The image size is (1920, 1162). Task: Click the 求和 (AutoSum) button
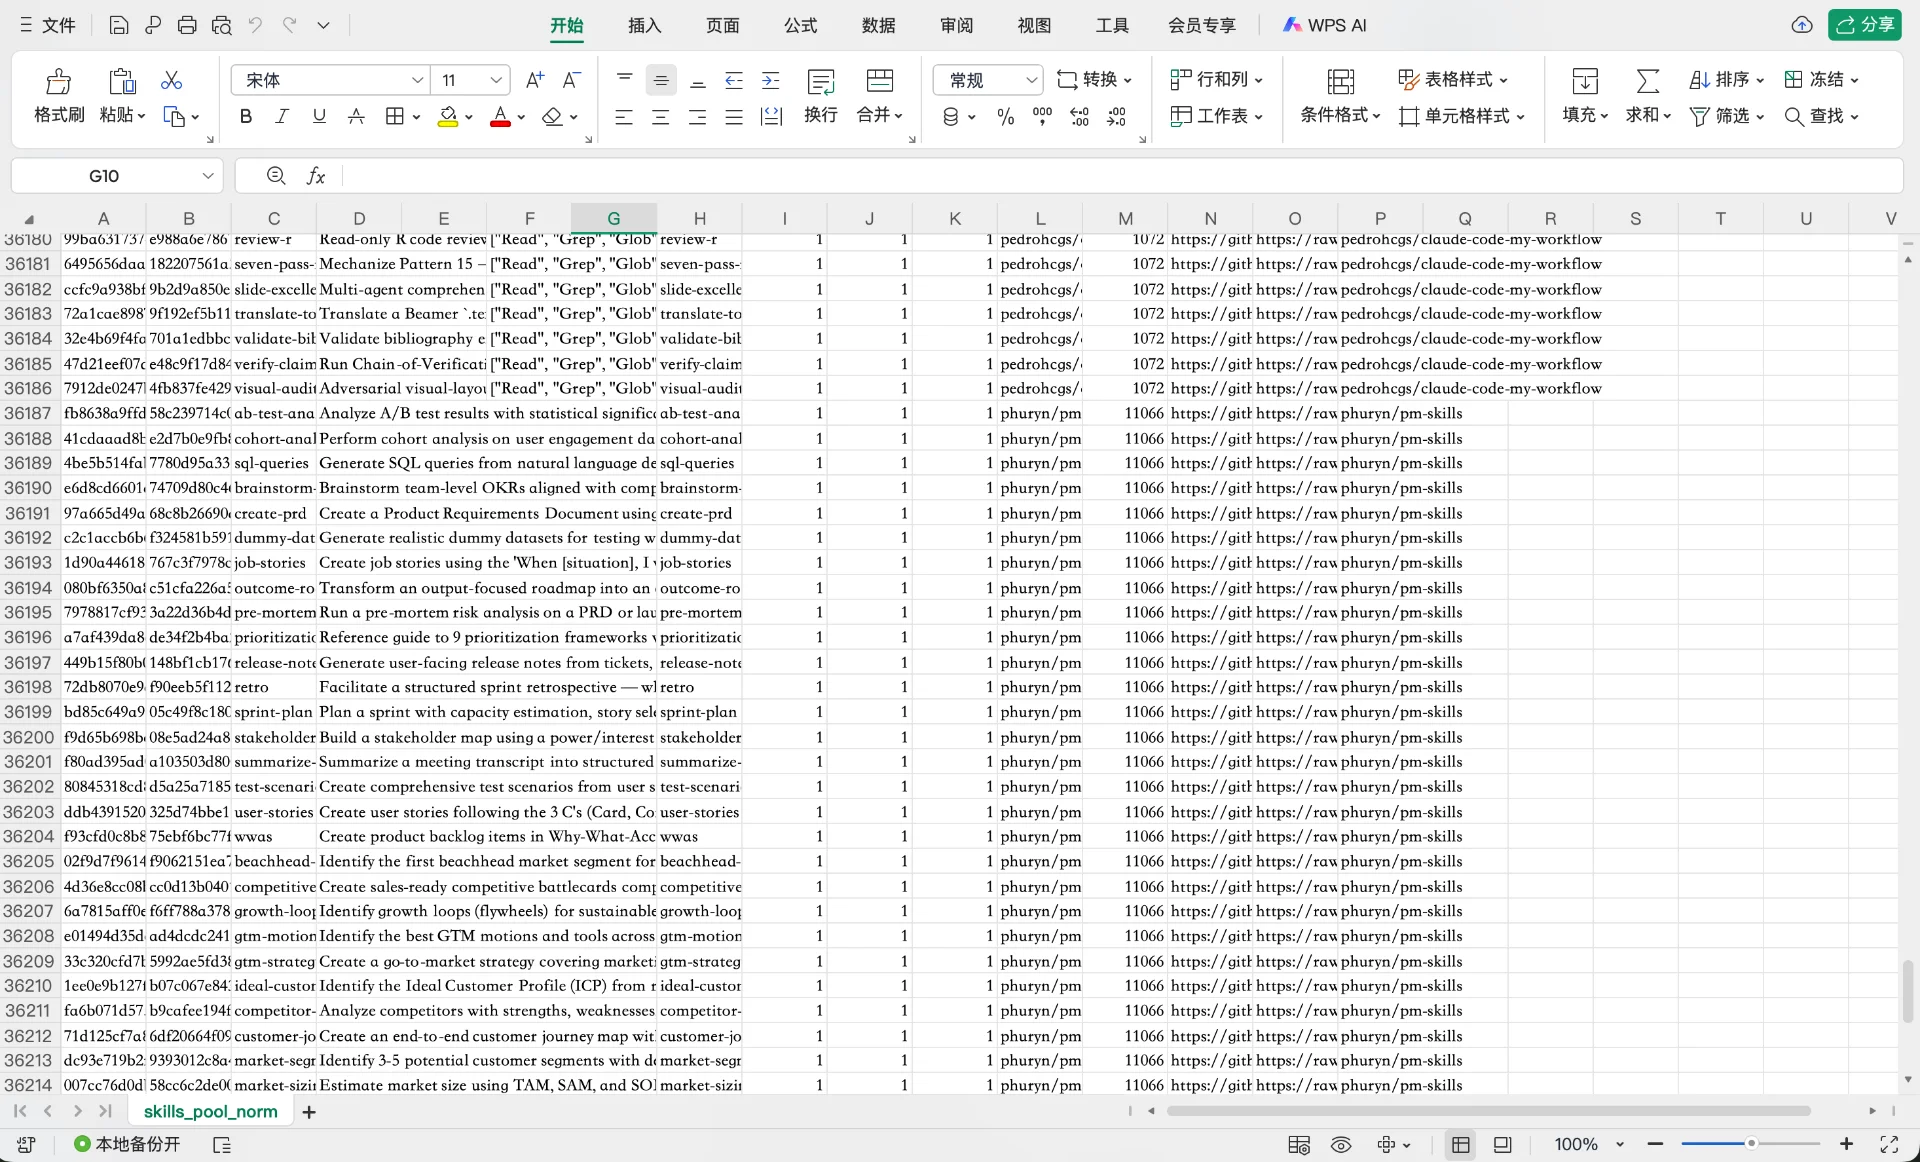[1647, 96]
